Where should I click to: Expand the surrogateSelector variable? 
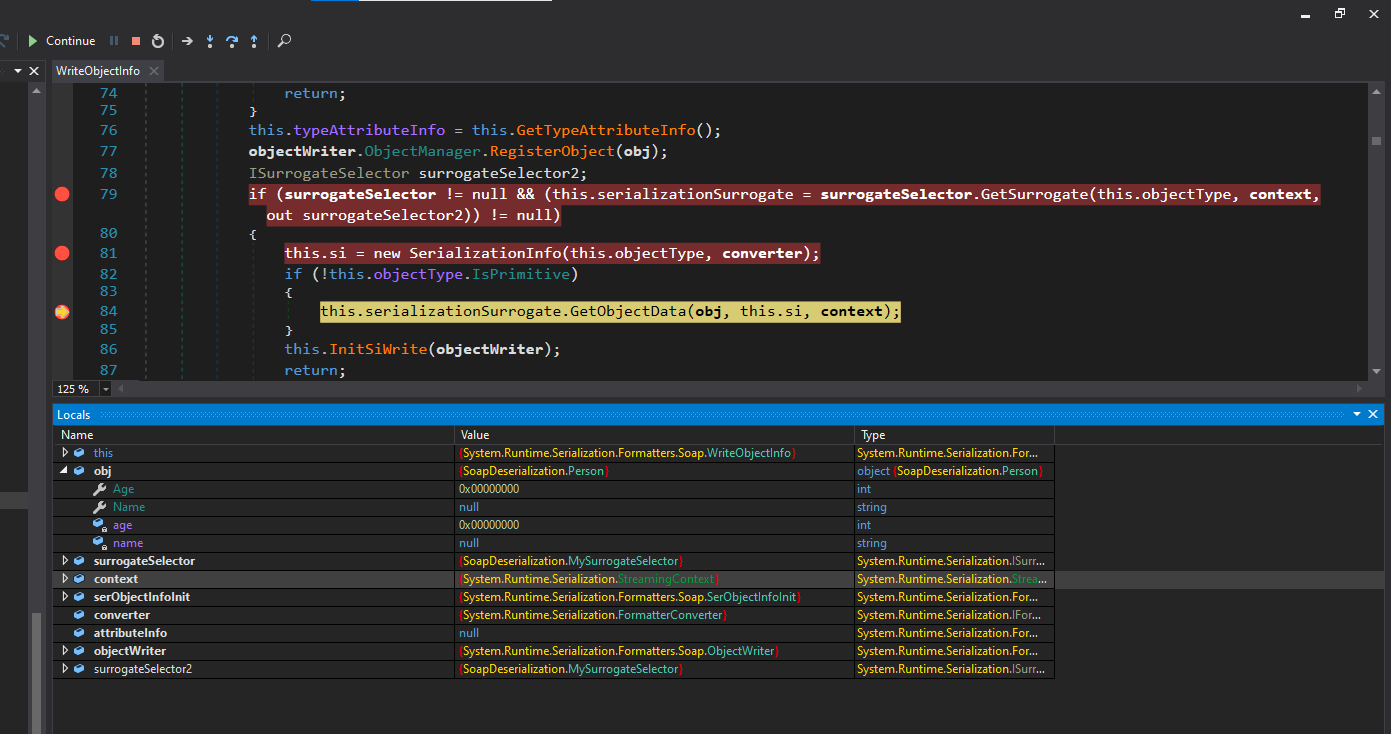pos(66,561)
